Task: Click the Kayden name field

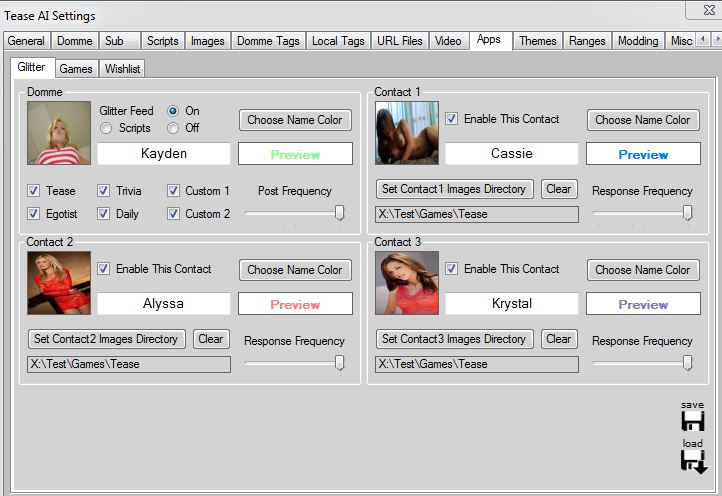Action: click(164, 153)
